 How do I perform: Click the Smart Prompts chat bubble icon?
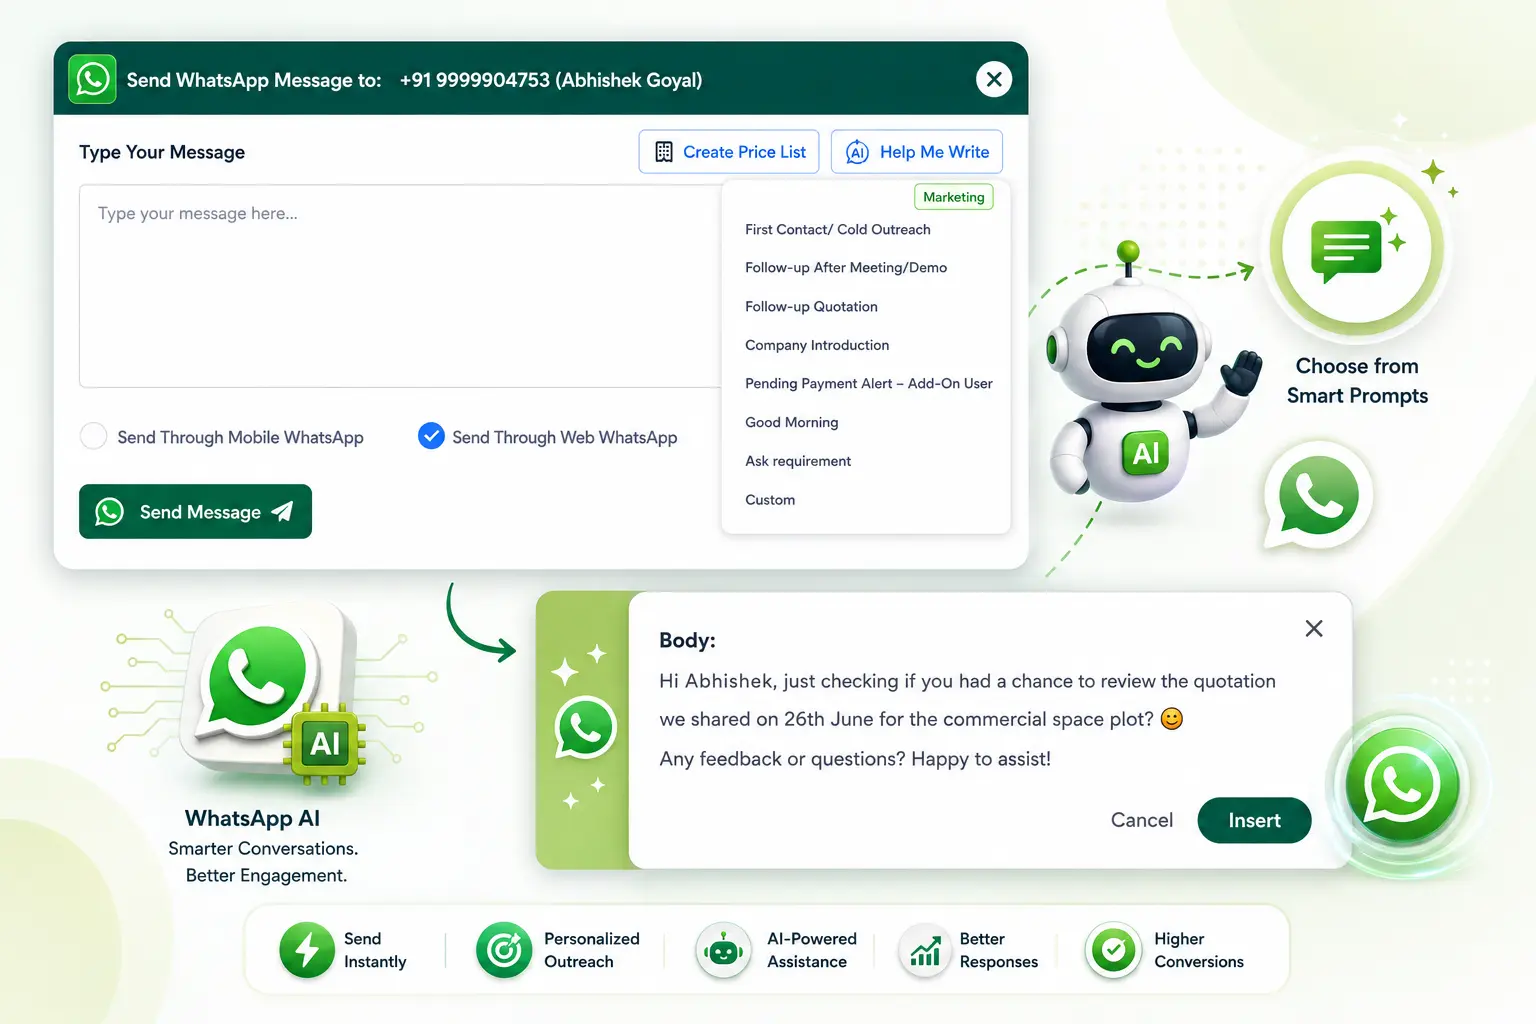pyautogui.click(x=1357, y=249)
